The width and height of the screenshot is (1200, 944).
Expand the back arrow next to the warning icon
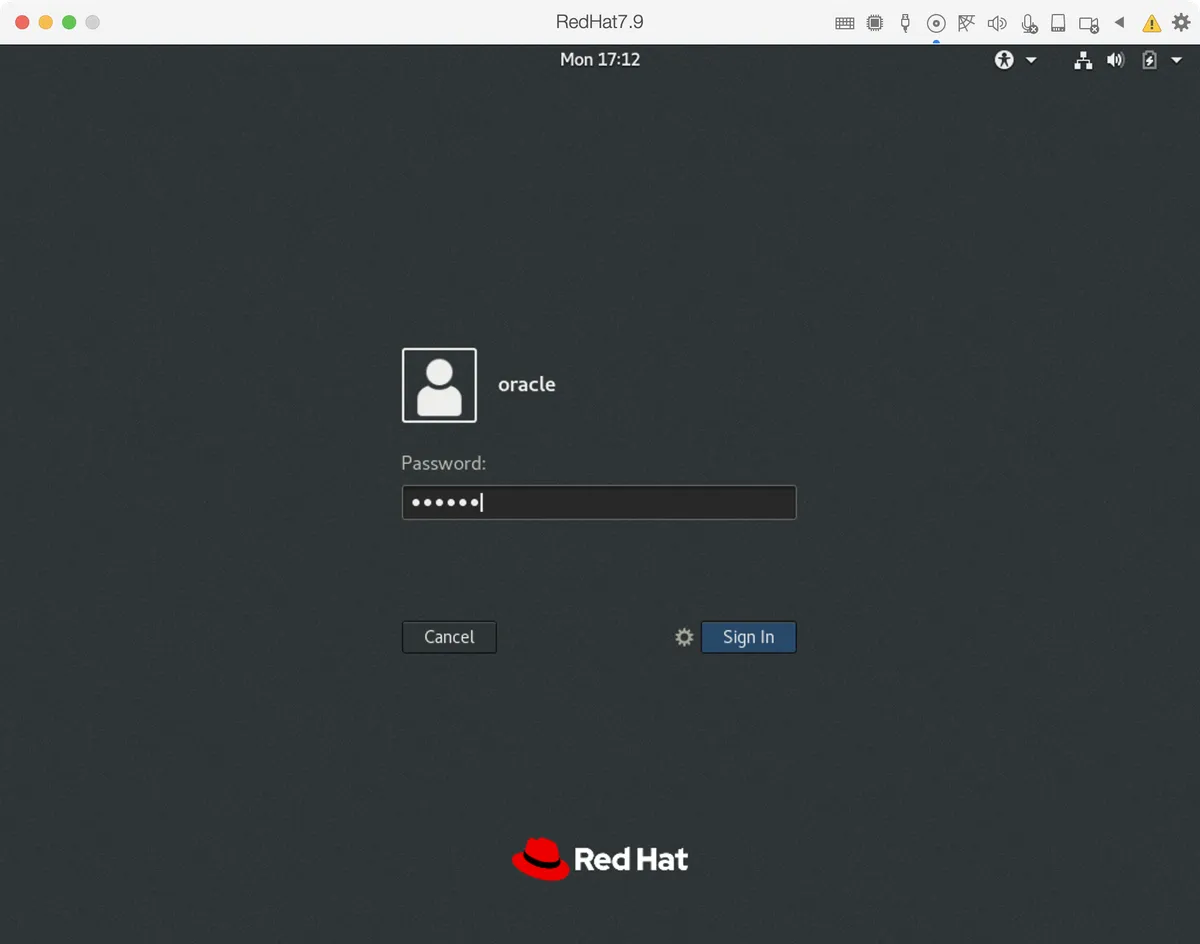point(1119,22)
